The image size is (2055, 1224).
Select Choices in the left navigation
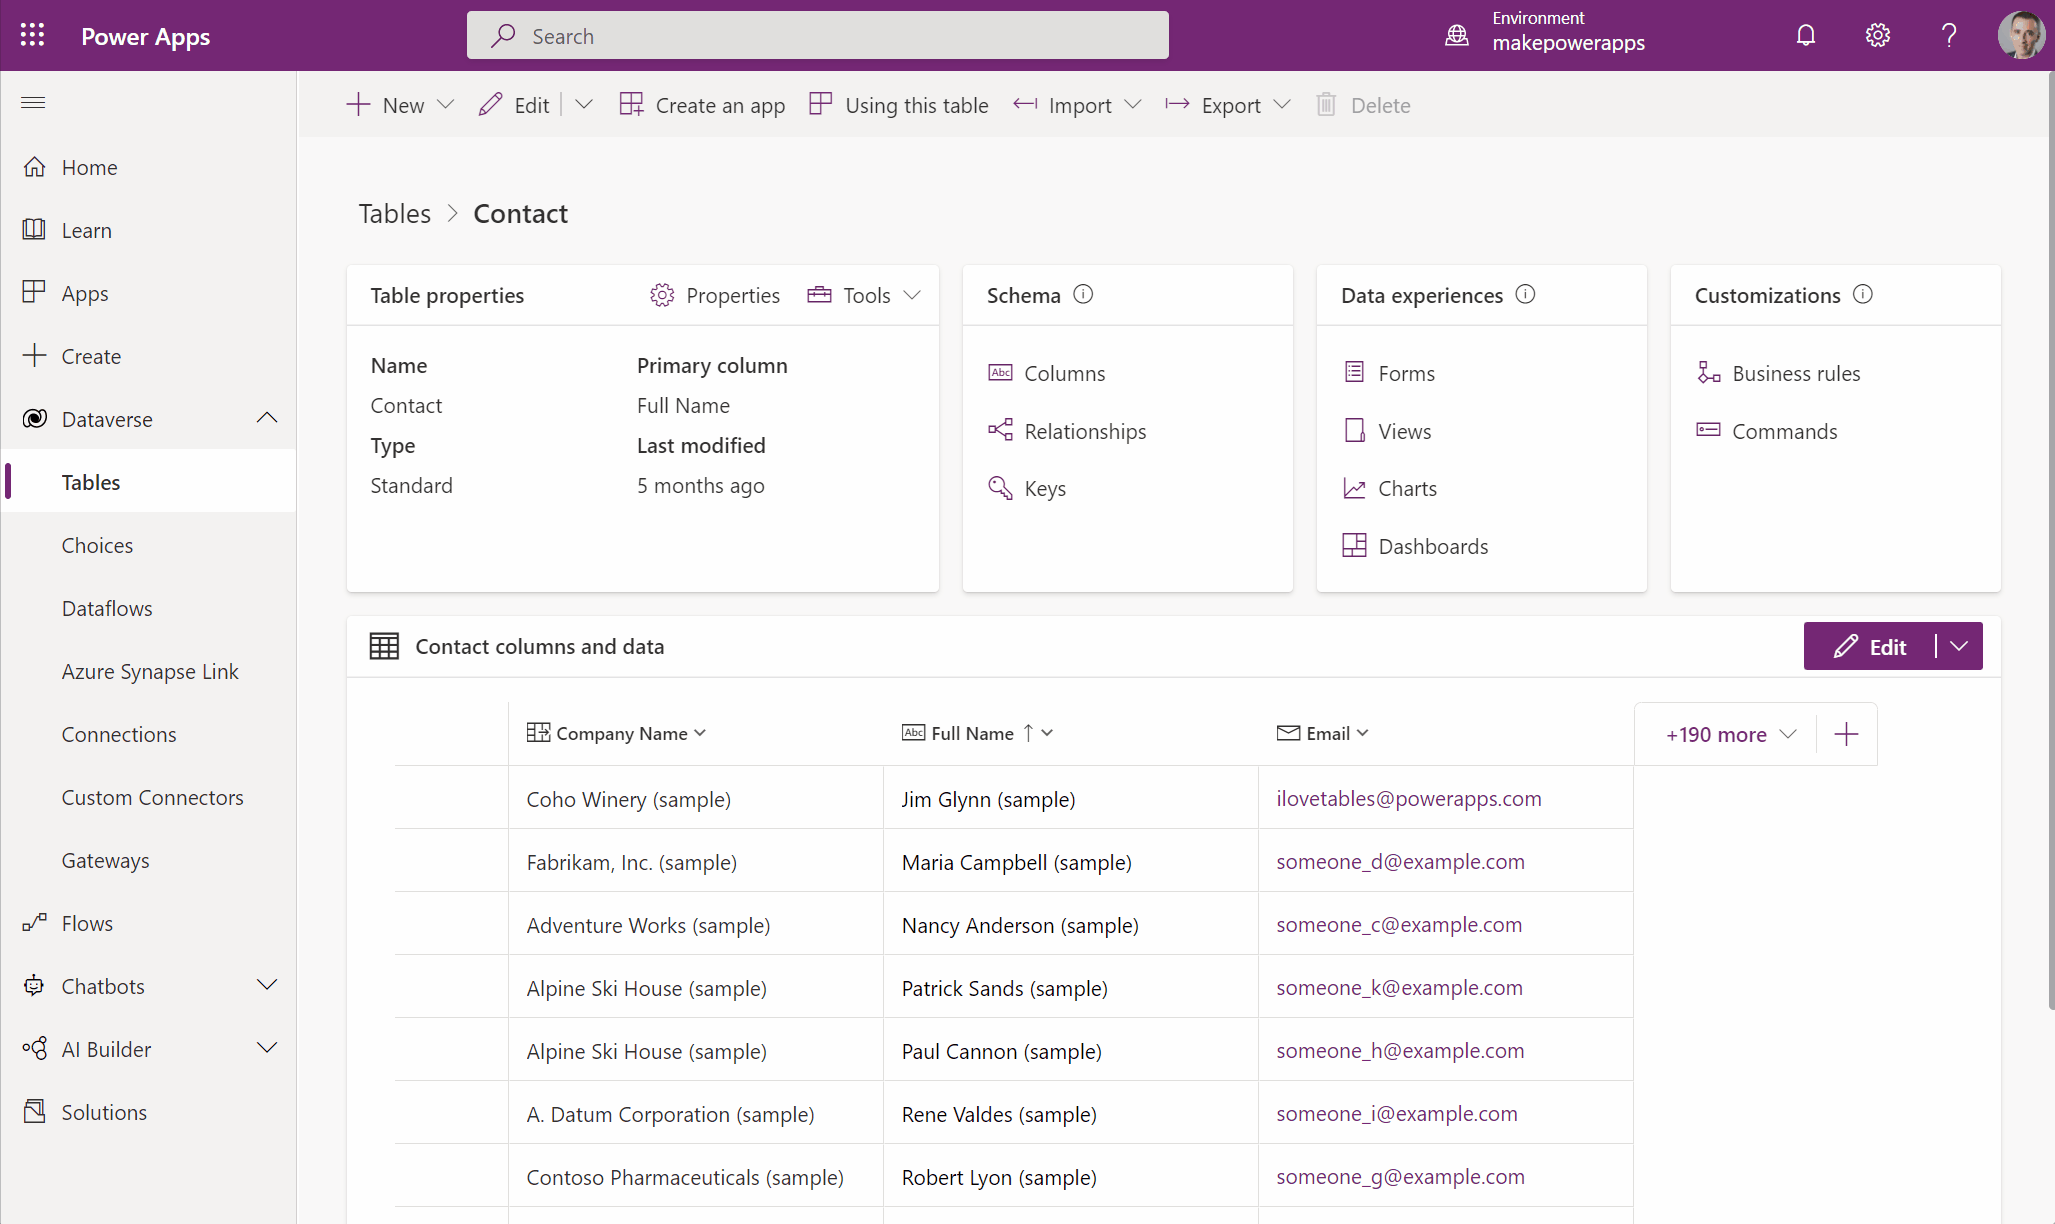97,545
